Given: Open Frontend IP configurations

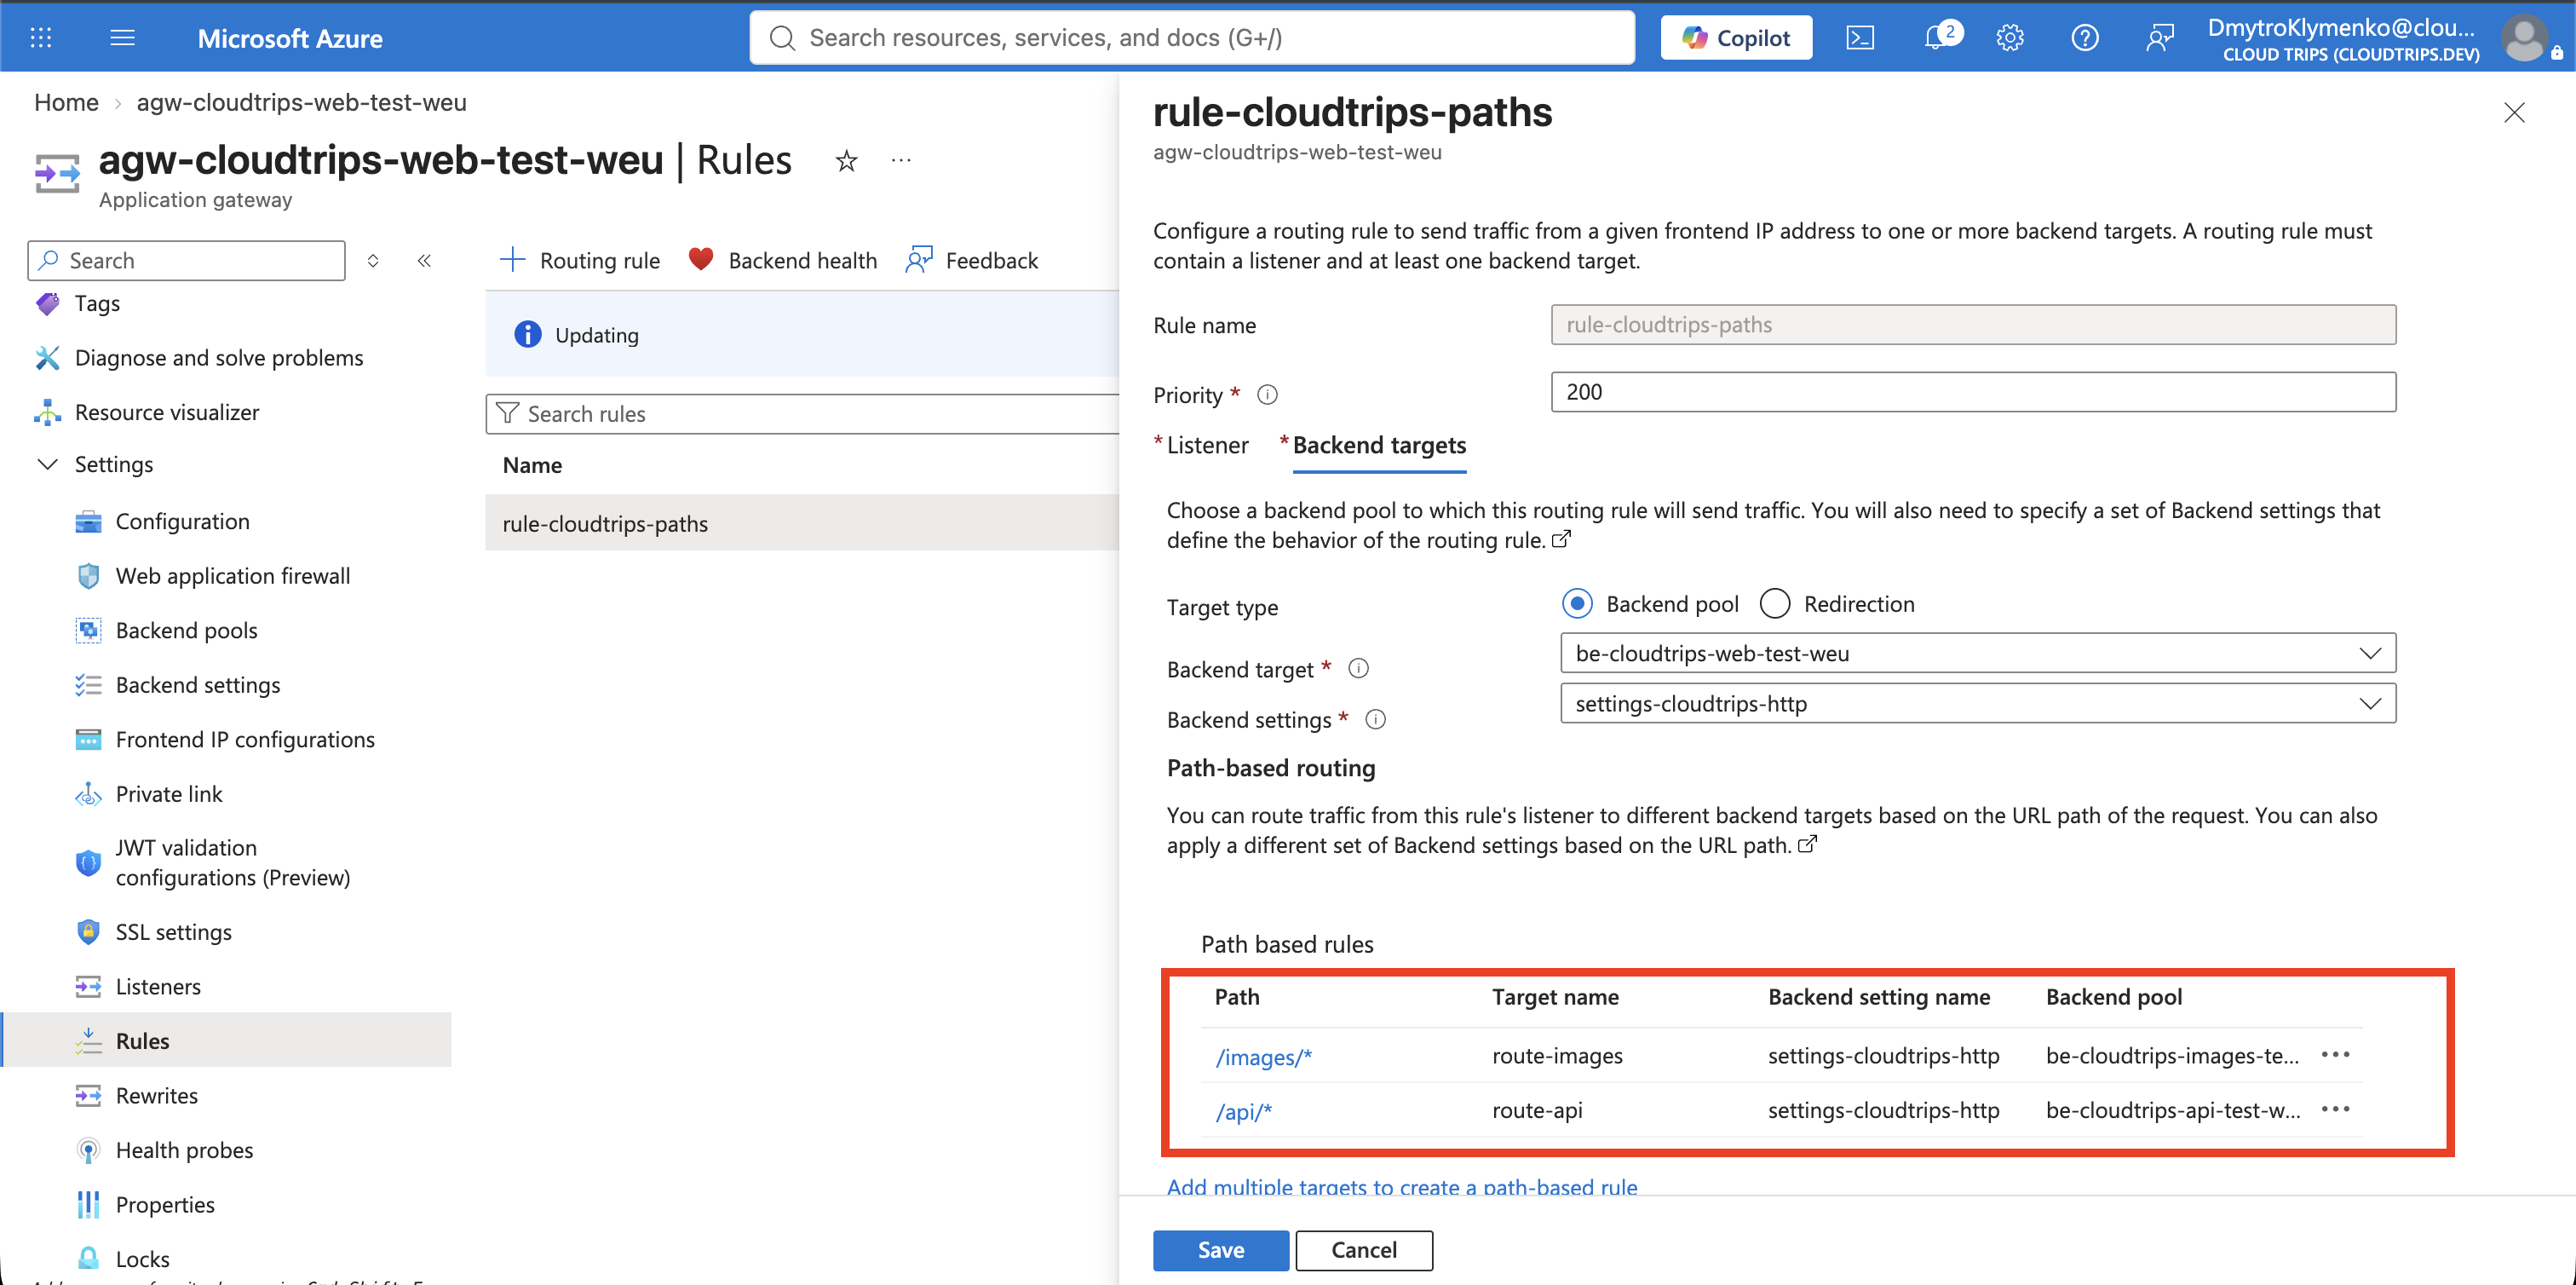Looking at the screenshot, I should (x=244, y=739).
